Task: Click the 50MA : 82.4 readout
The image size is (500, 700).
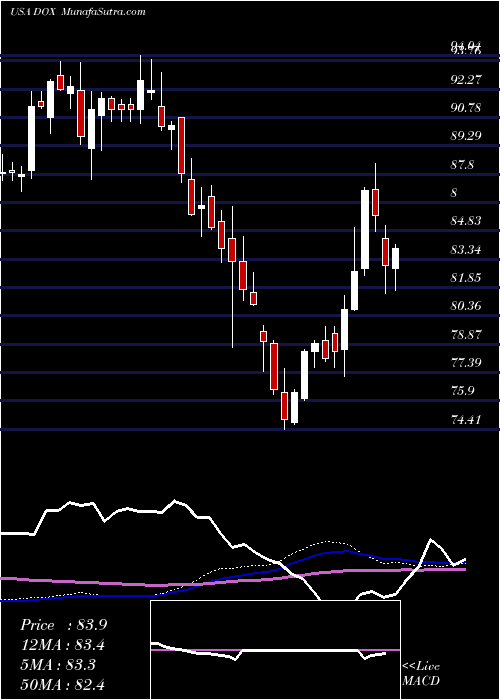Action: click(x=63, y=684)
